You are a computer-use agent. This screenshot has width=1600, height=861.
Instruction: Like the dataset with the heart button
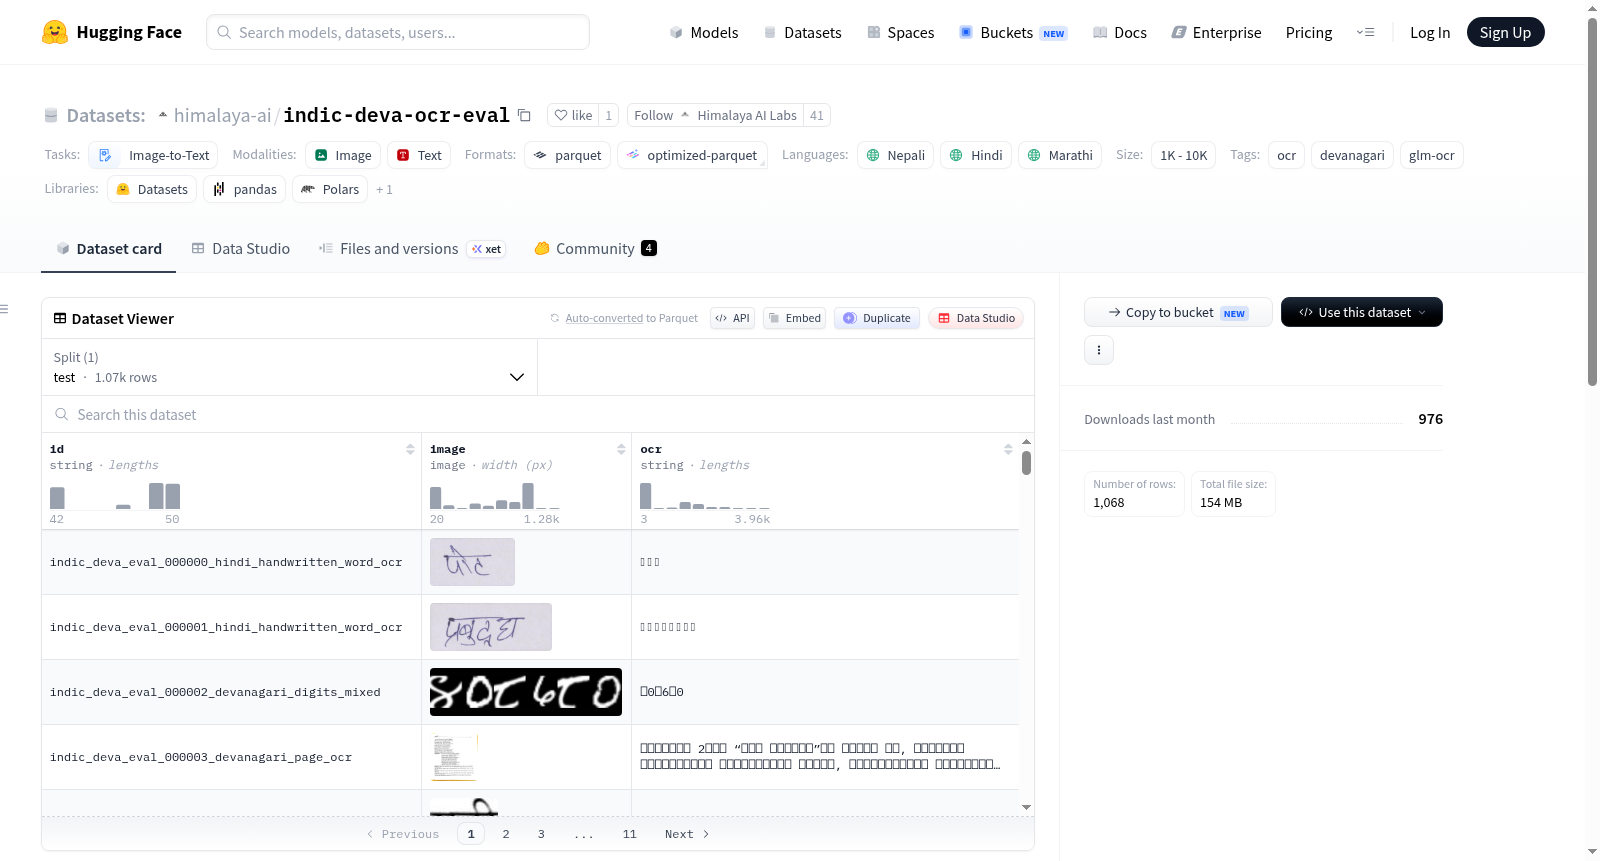[x=574, y=115]
